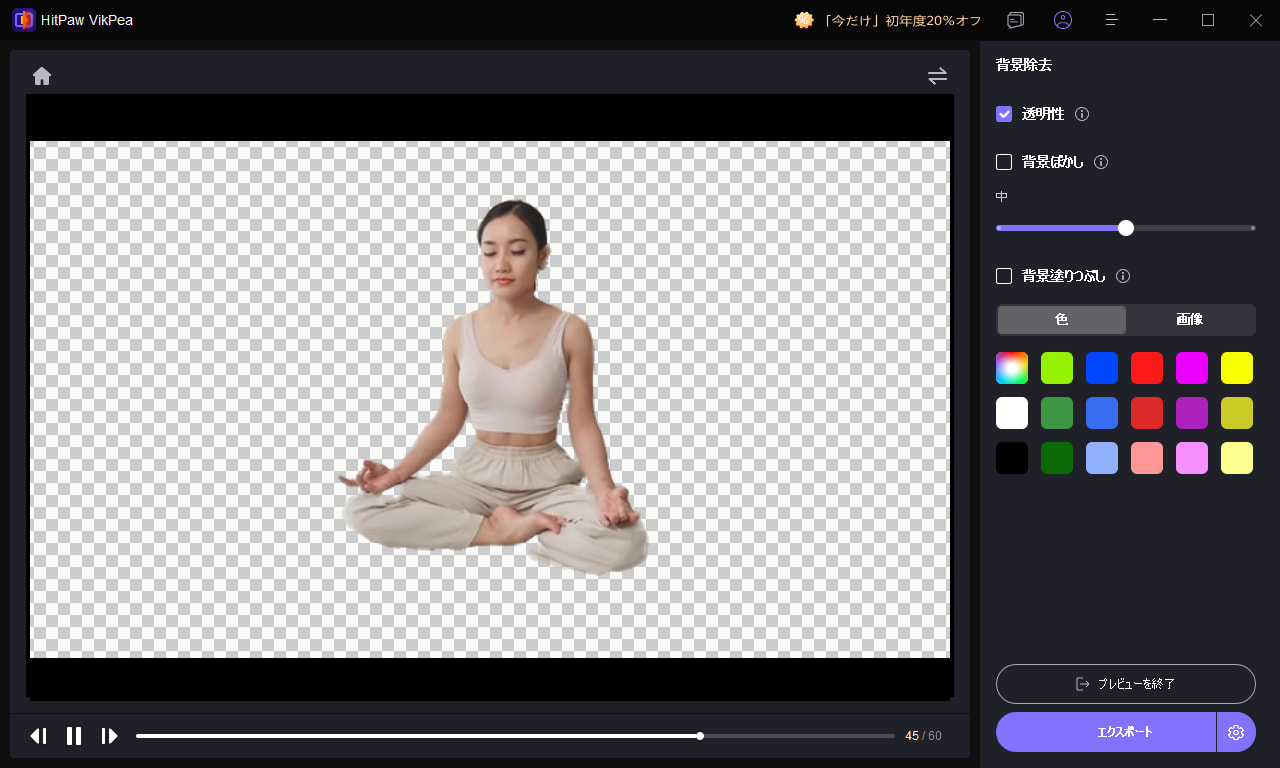Screen dimensions: 1280x768
Task: Select the solid red background color swatch
Action: coord(1147,367)
